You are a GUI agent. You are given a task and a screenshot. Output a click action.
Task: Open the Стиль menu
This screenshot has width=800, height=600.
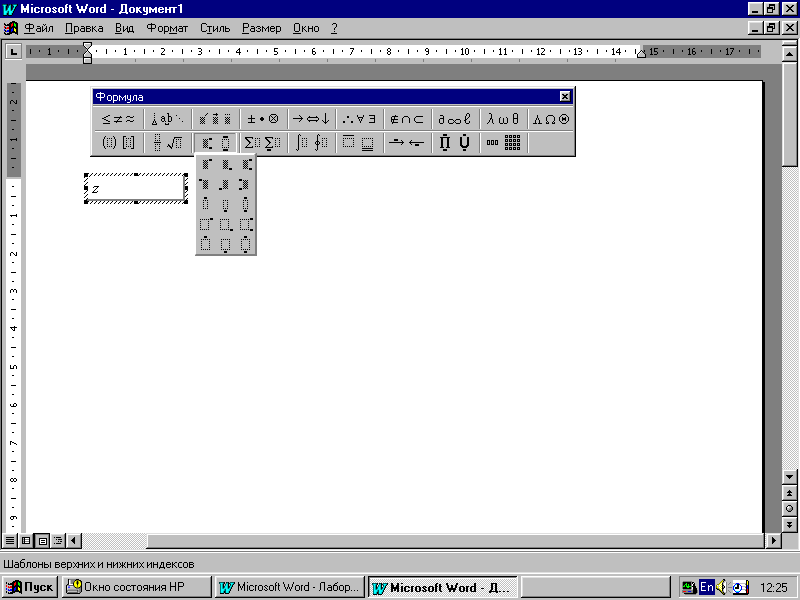[215, 28]
